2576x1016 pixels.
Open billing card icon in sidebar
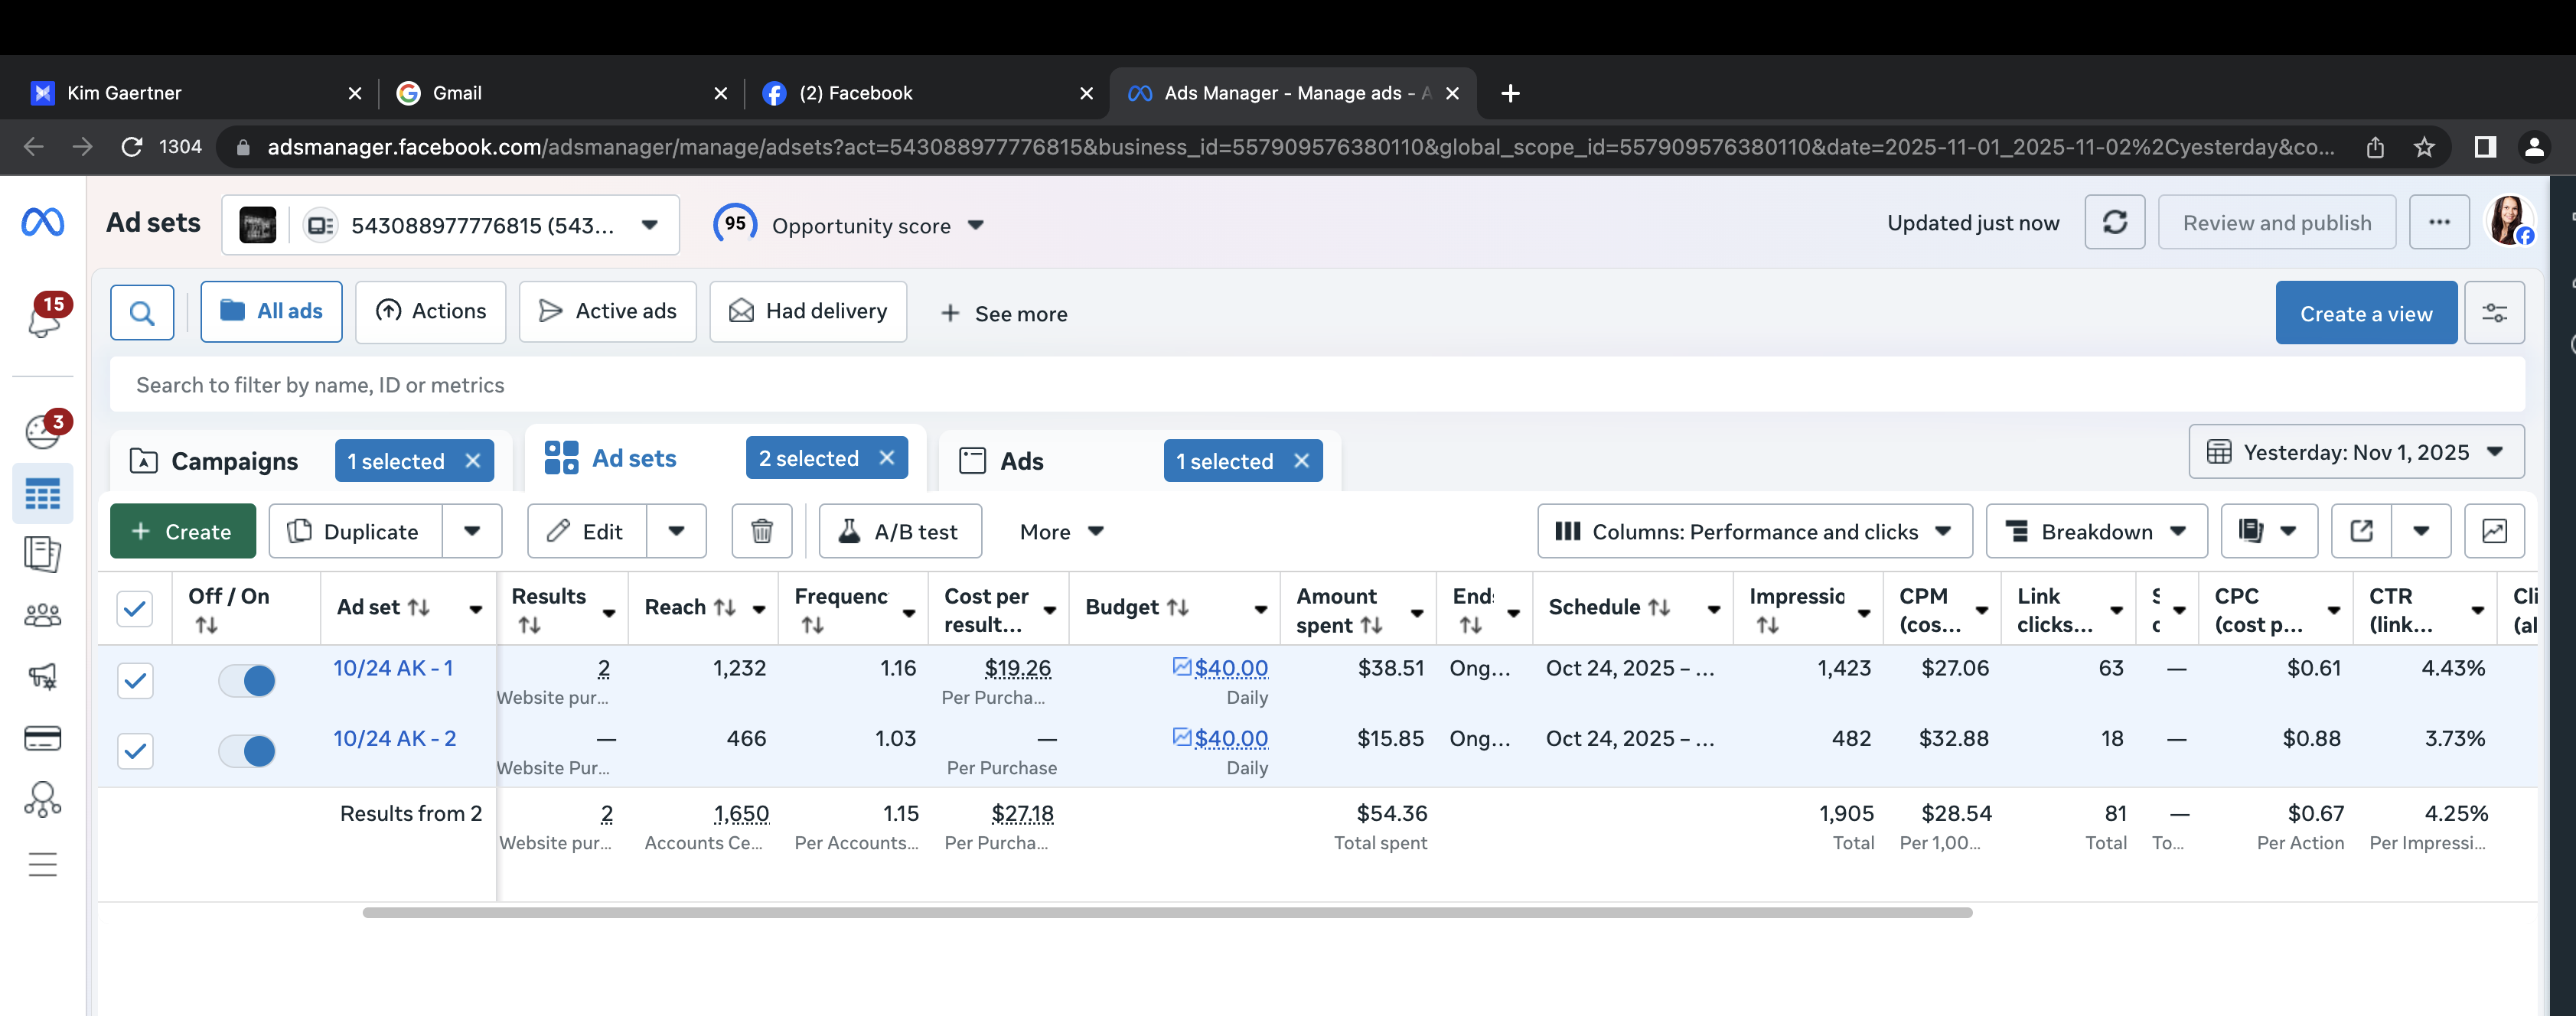[42, 738]
